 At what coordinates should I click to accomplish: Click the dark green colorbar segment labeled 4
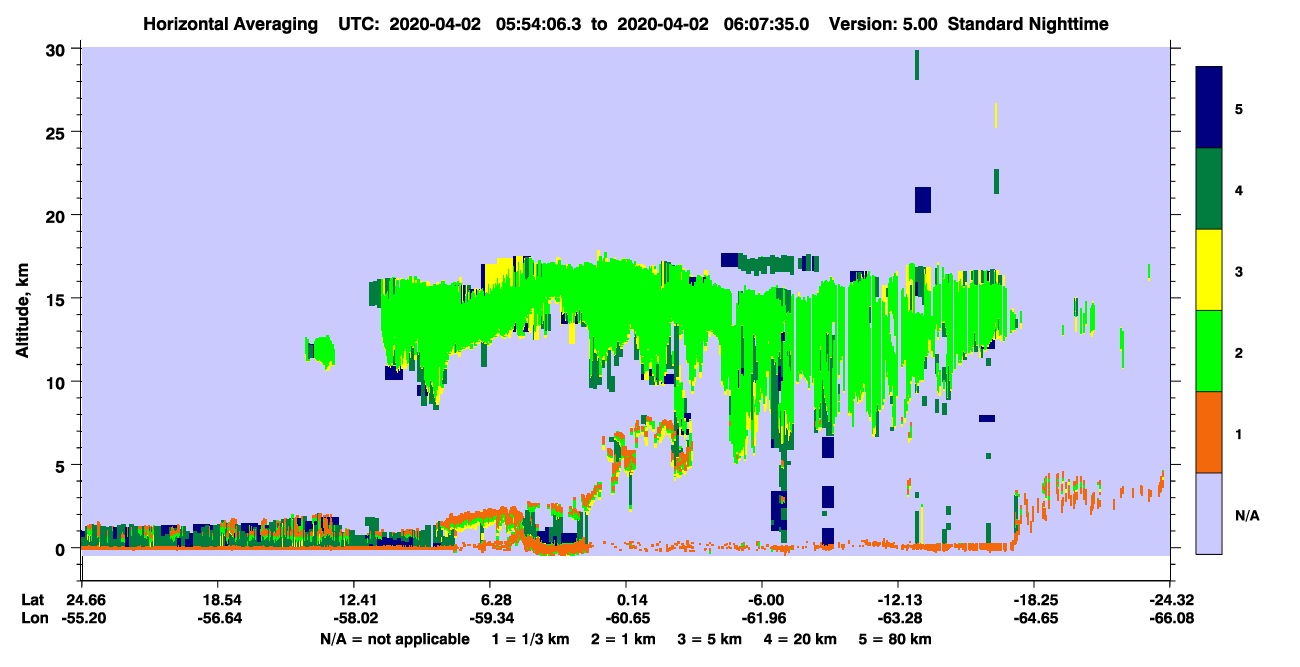(x=1209, y=189)
